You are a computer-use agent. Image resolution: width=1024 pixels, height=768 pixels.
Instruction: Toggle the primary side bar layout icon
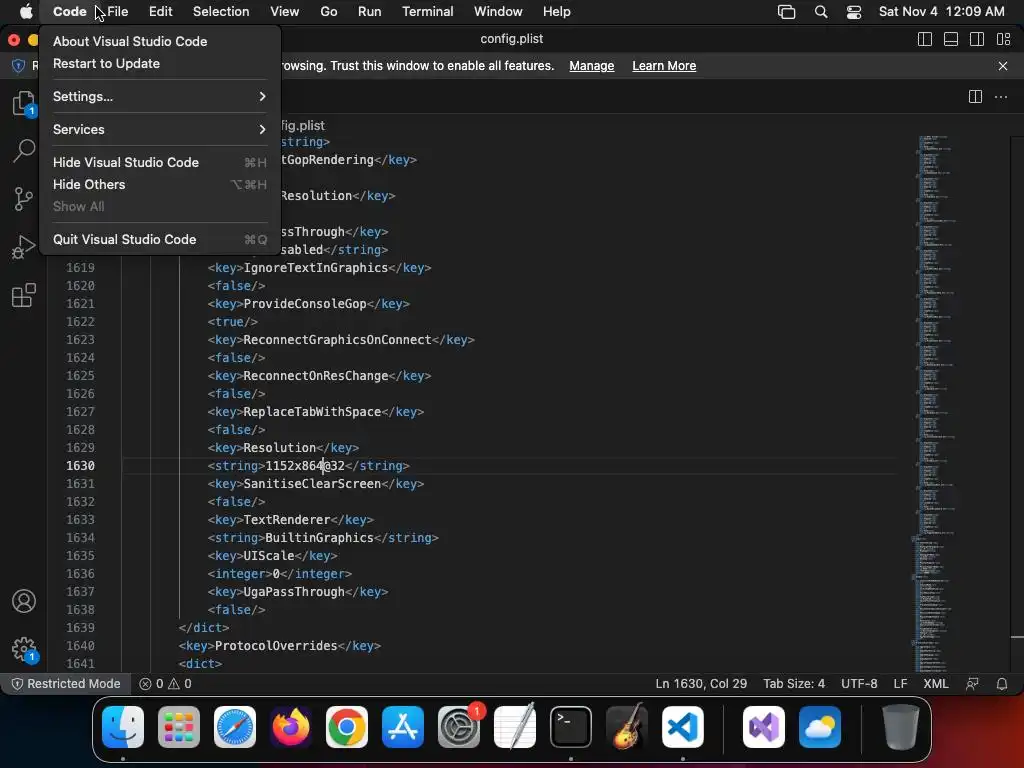[x=925, y=39]
